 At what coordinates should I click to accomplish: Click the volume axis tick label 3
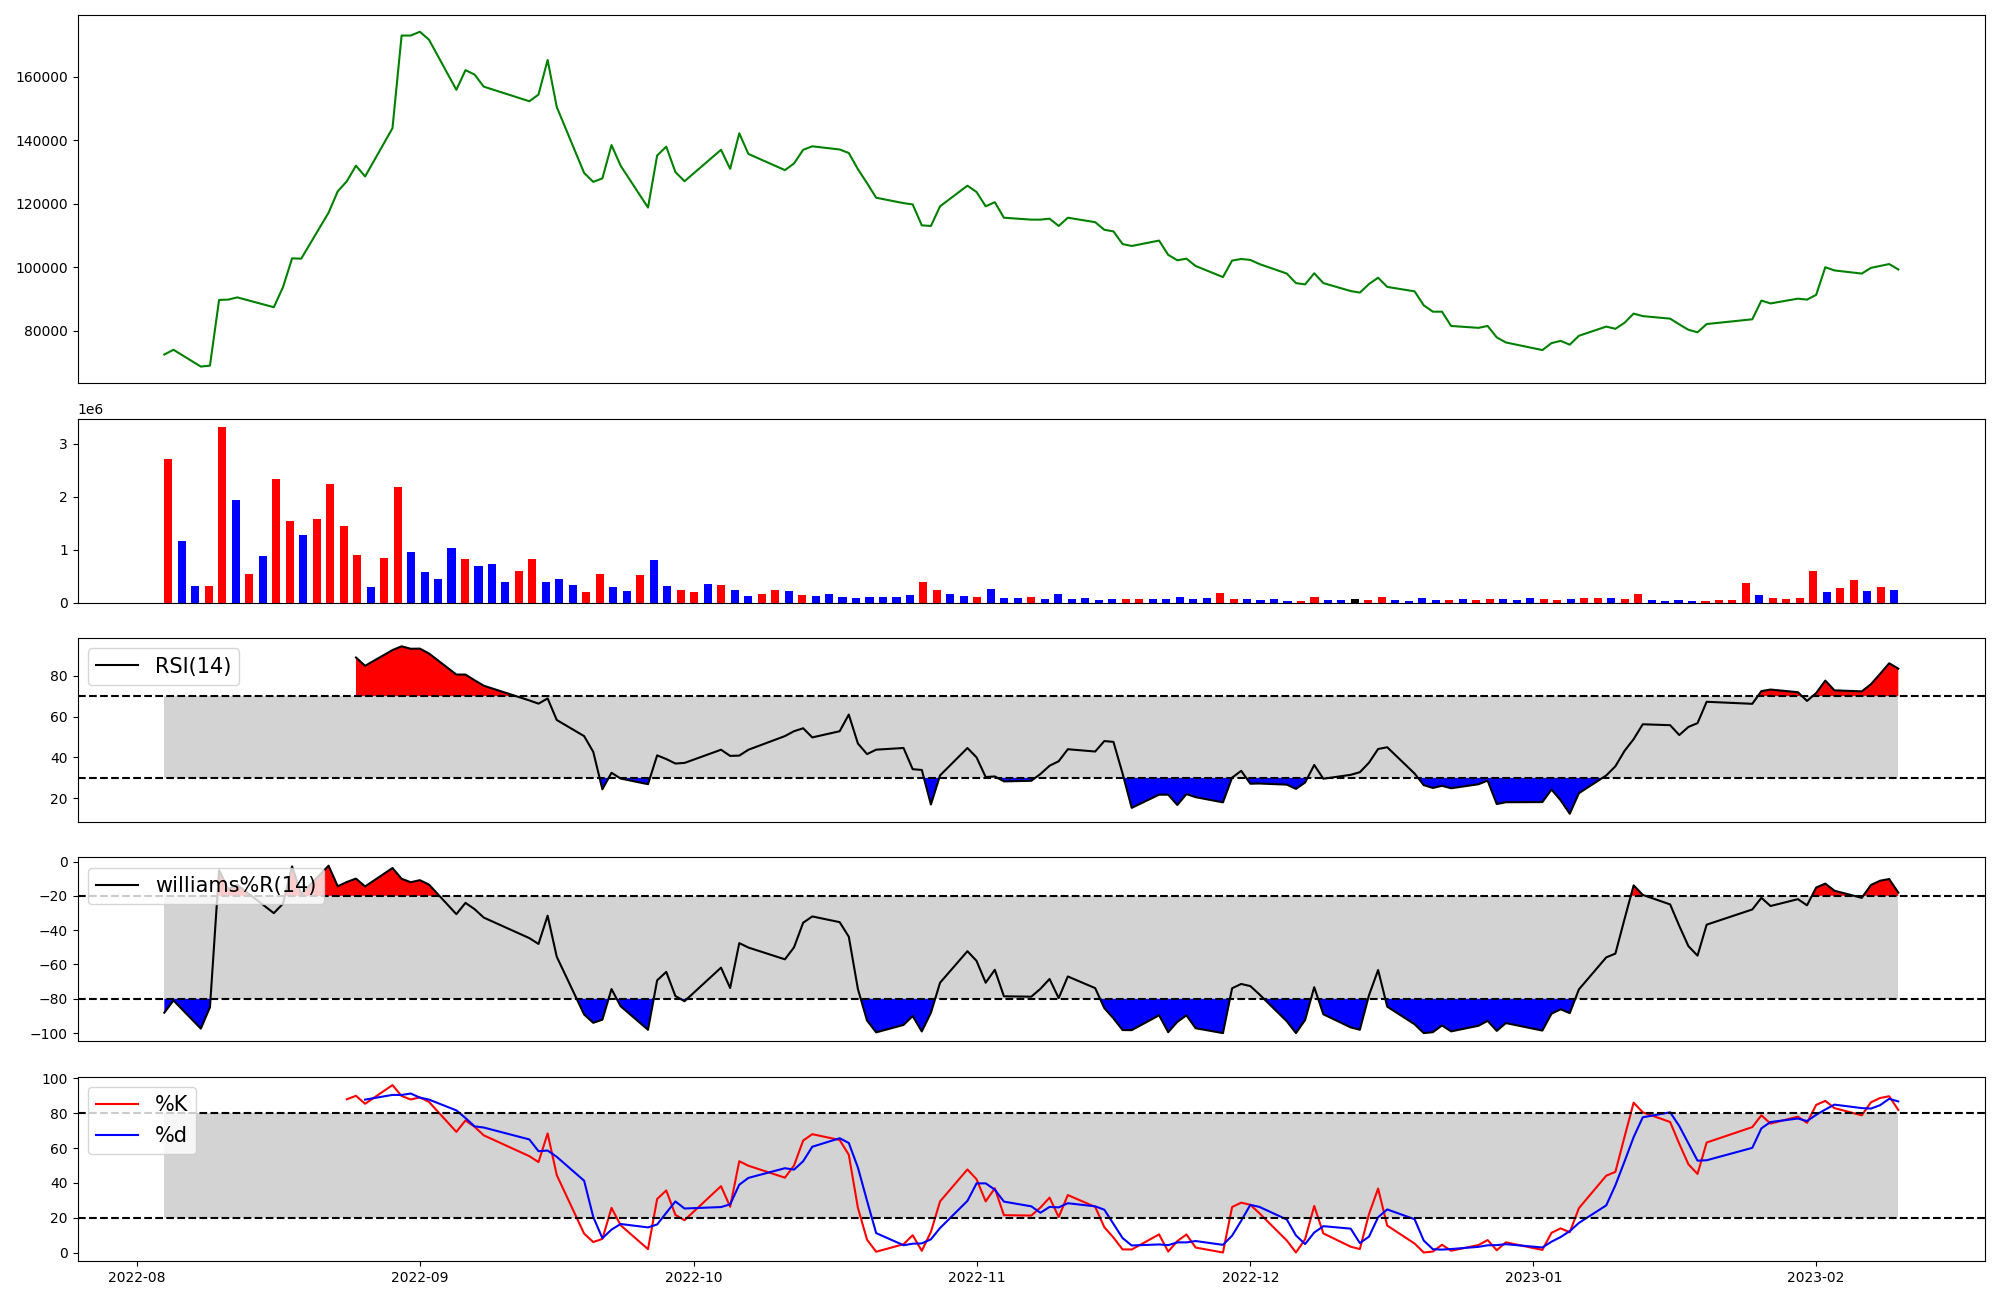(63, 444)
